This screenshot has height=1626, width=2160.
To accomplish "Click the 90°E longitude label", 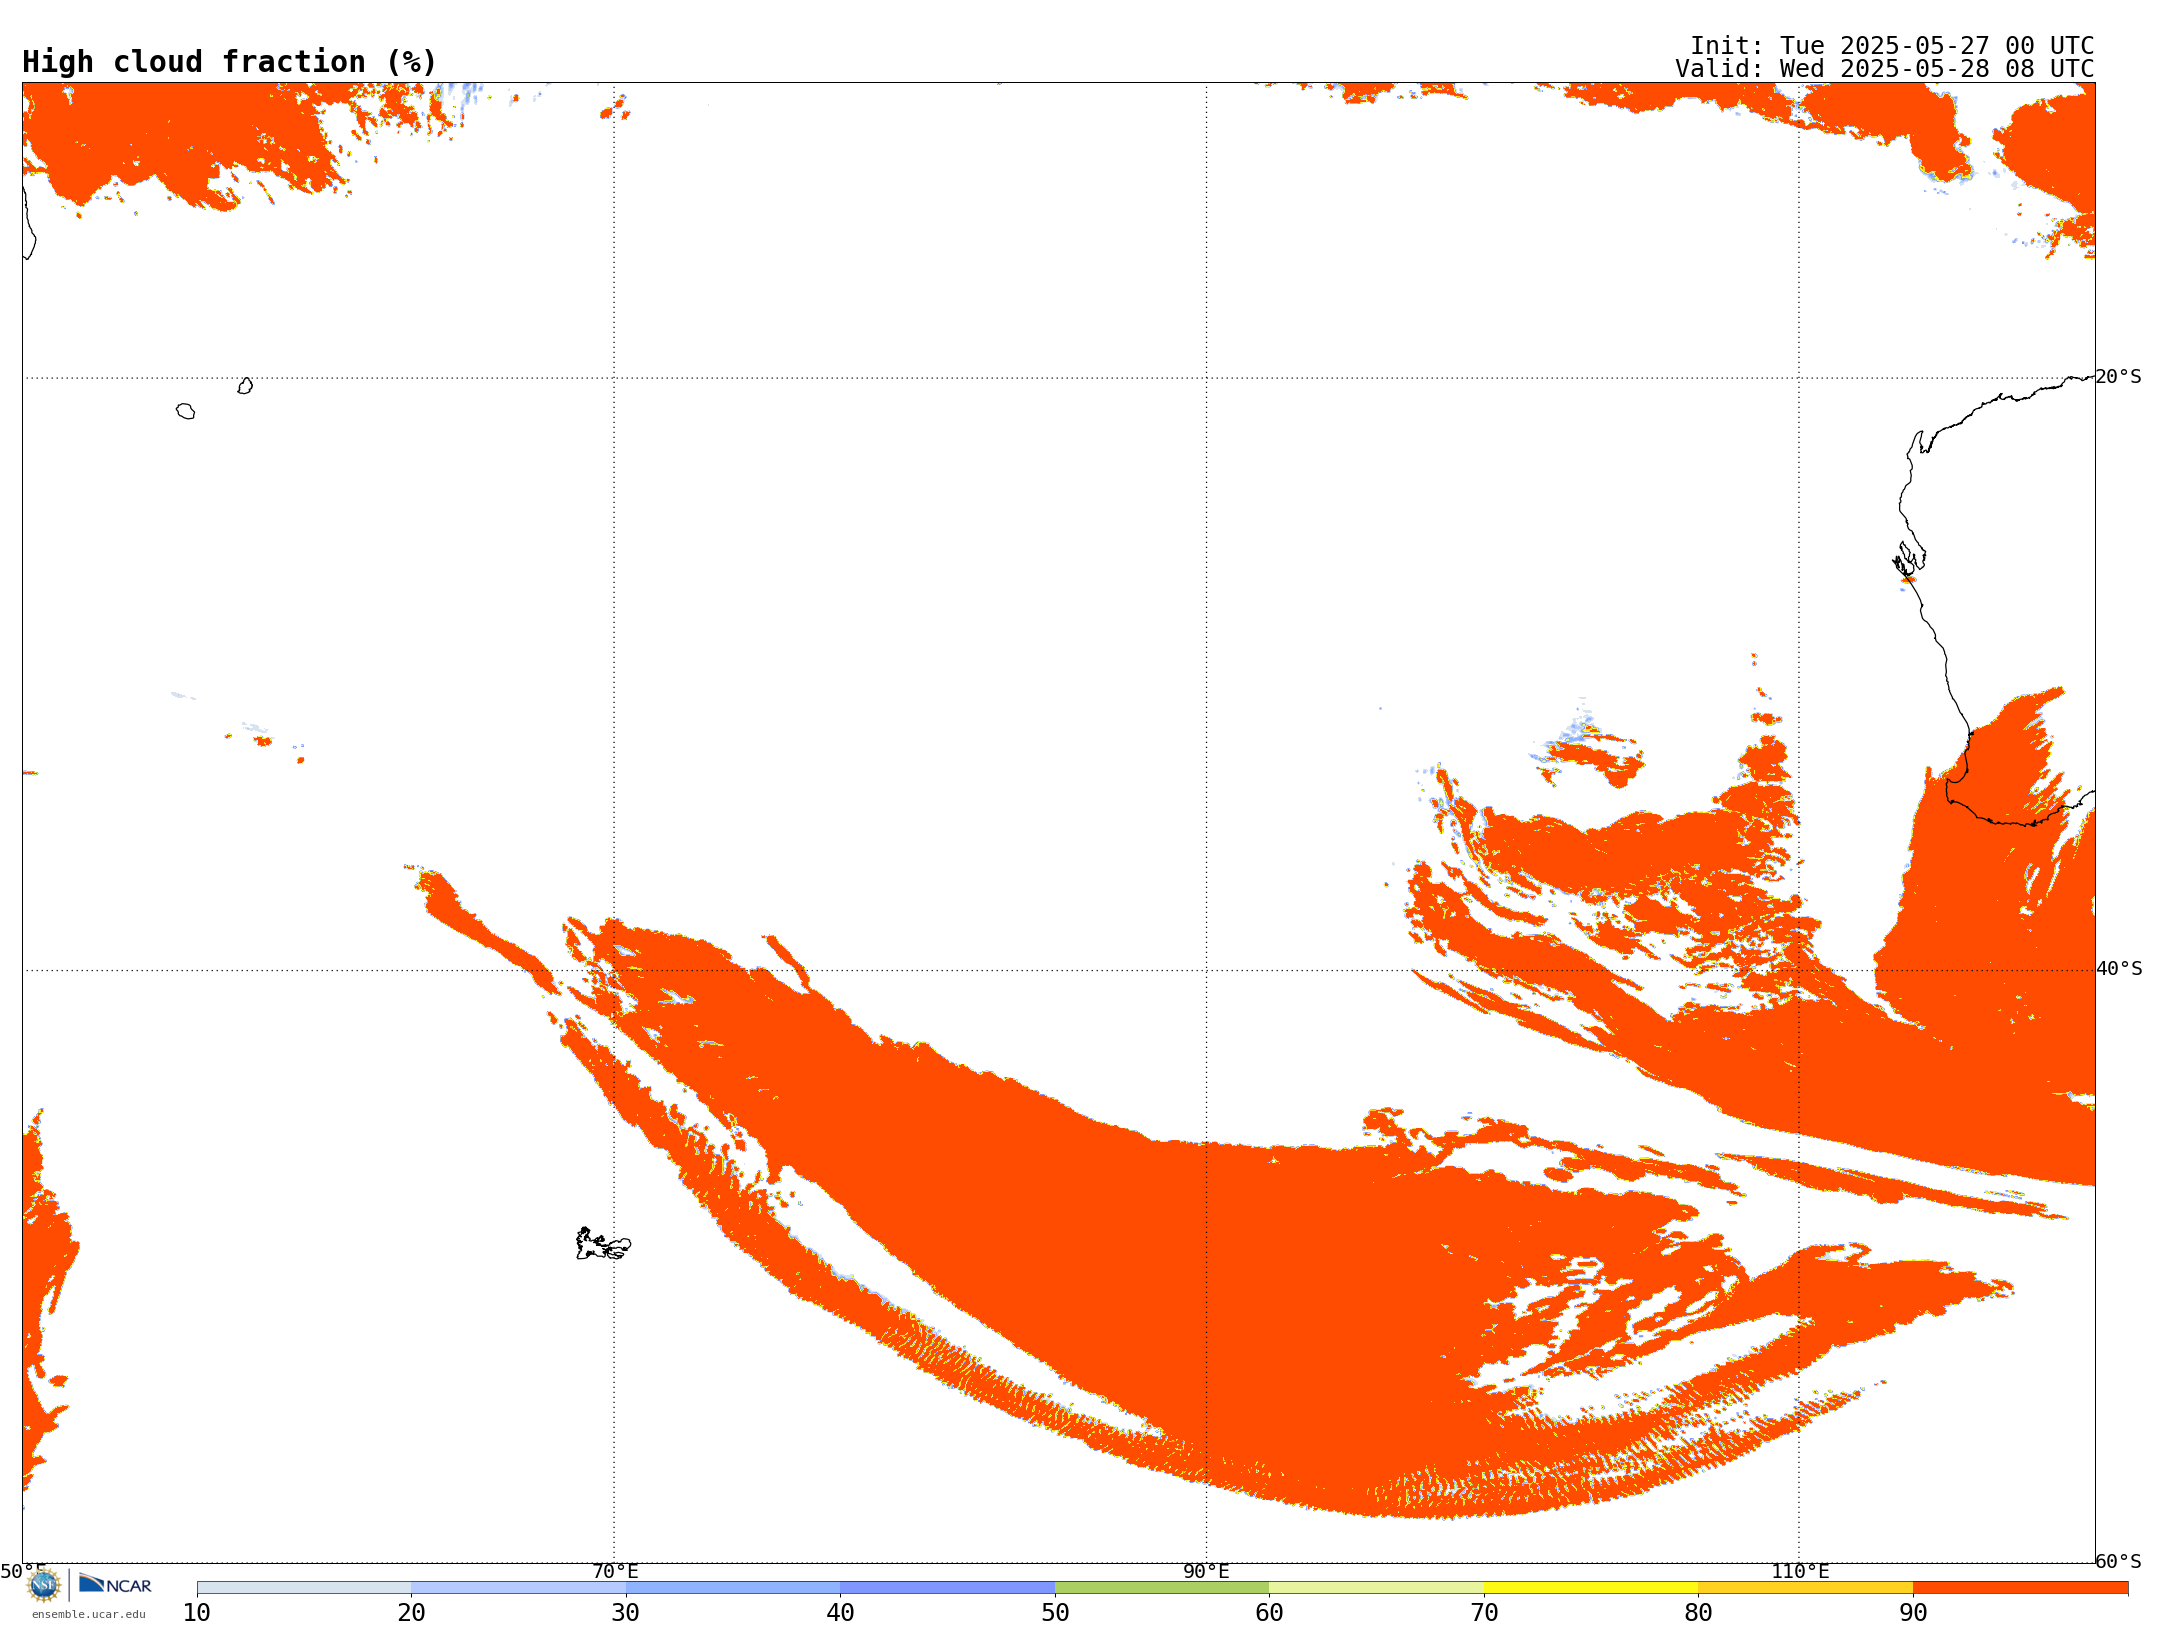I will click(x=1206, y=1572).
